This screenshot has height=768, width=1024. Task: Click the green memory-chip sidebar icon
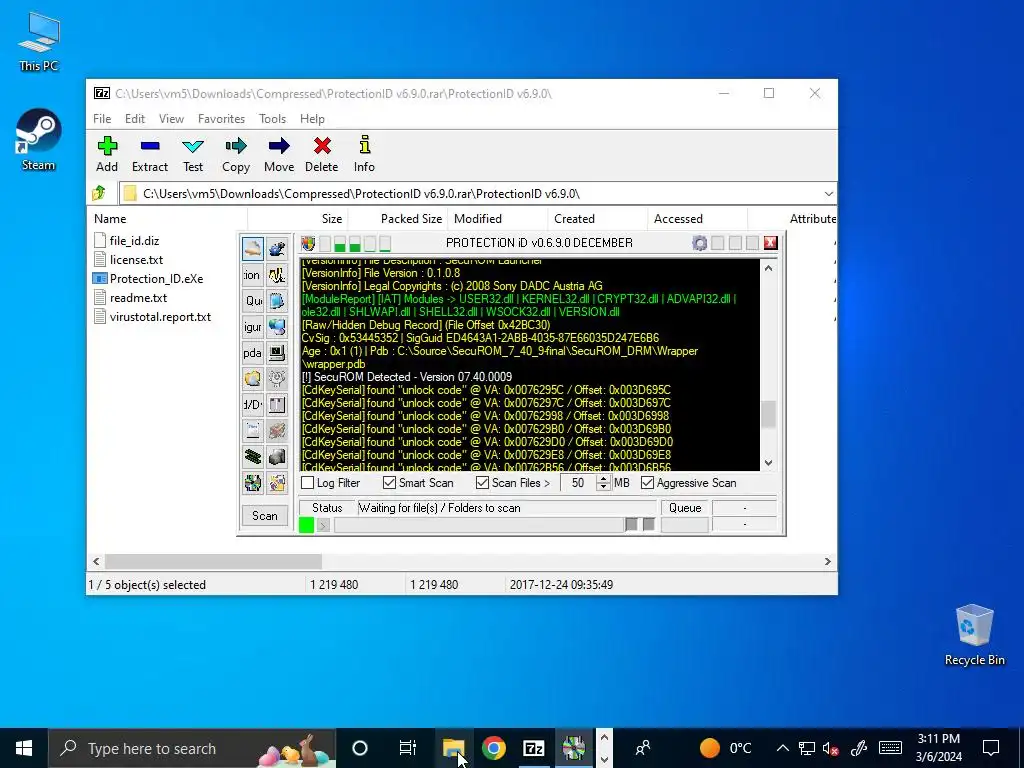(253, 456)
